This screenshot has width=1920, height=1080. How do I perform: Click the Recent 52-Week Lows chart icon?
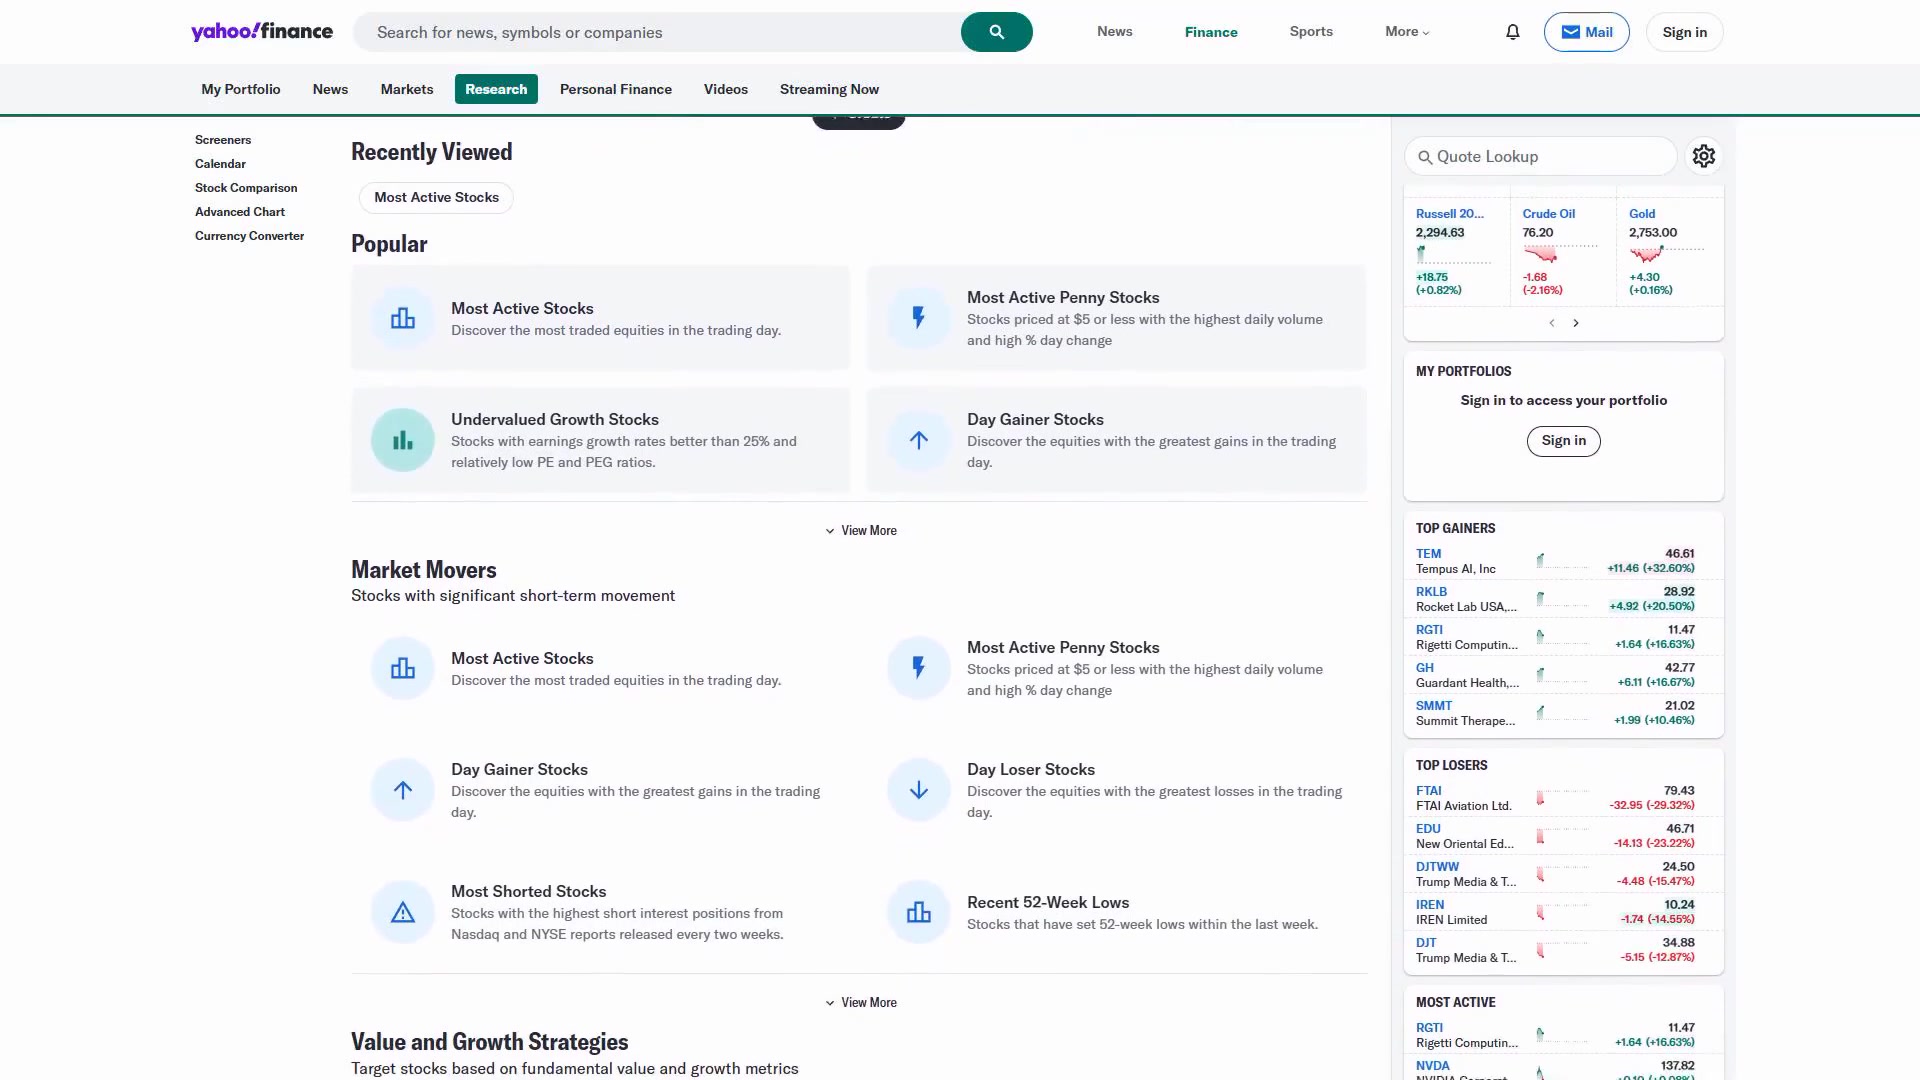click(x=919, y=912)
